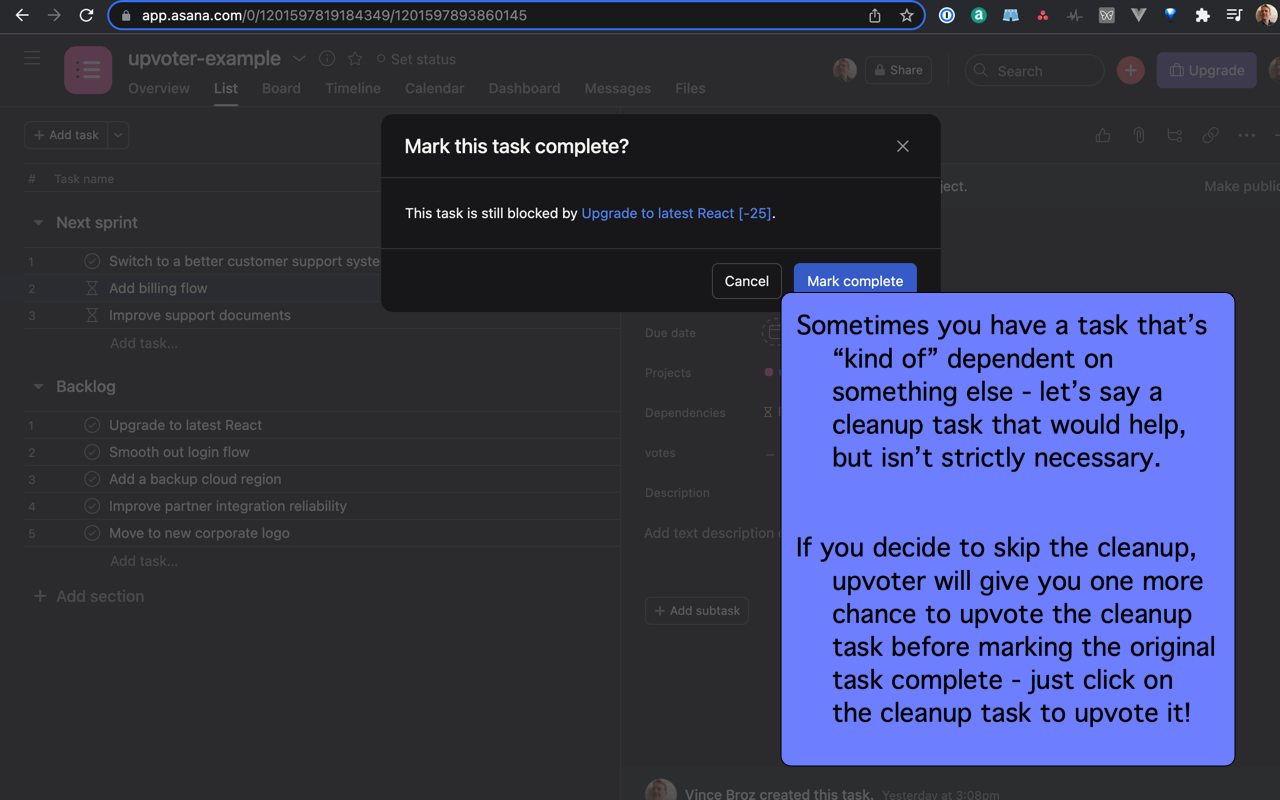Copy task link with chain icon
The width and height of the screenshot is (1280, 800).
click(x=1211, y=135)
